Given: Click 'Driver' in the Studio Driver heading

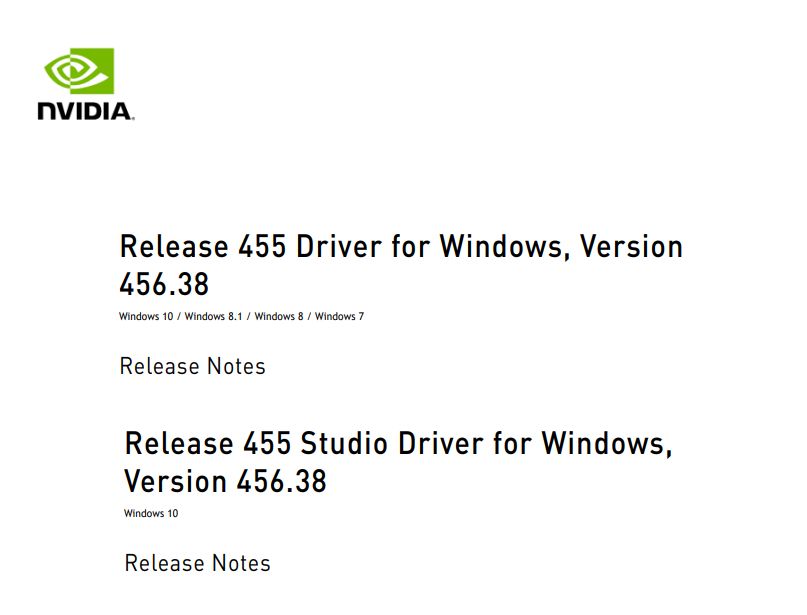Looking at the screenshot, I should click(441, 443).
